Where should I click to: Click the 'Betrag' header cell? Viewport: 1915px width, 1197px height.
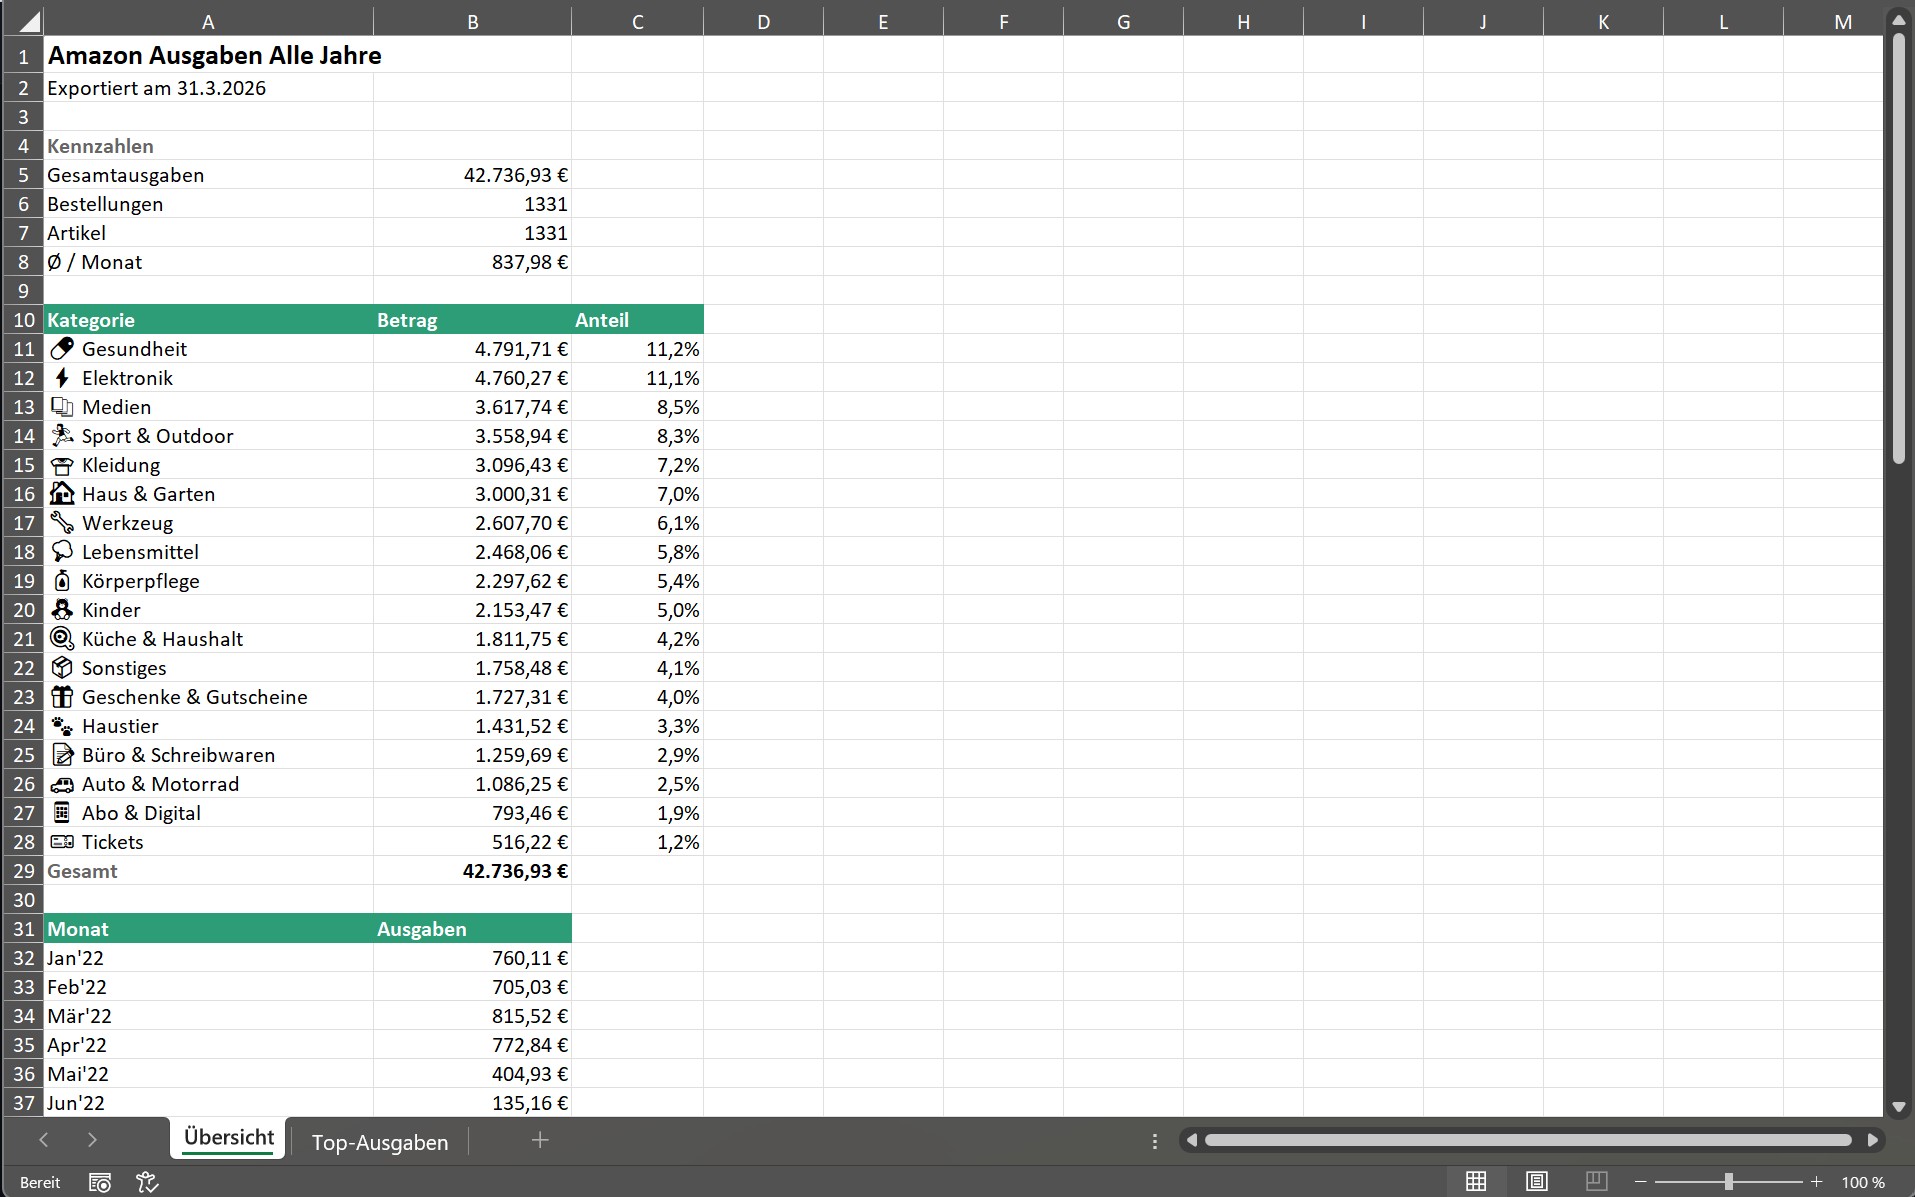[x=473, y=320]
